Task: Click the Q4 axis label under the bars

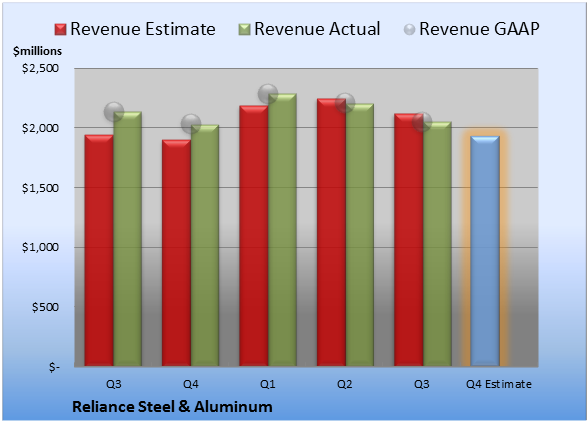Action: (190, 384)
